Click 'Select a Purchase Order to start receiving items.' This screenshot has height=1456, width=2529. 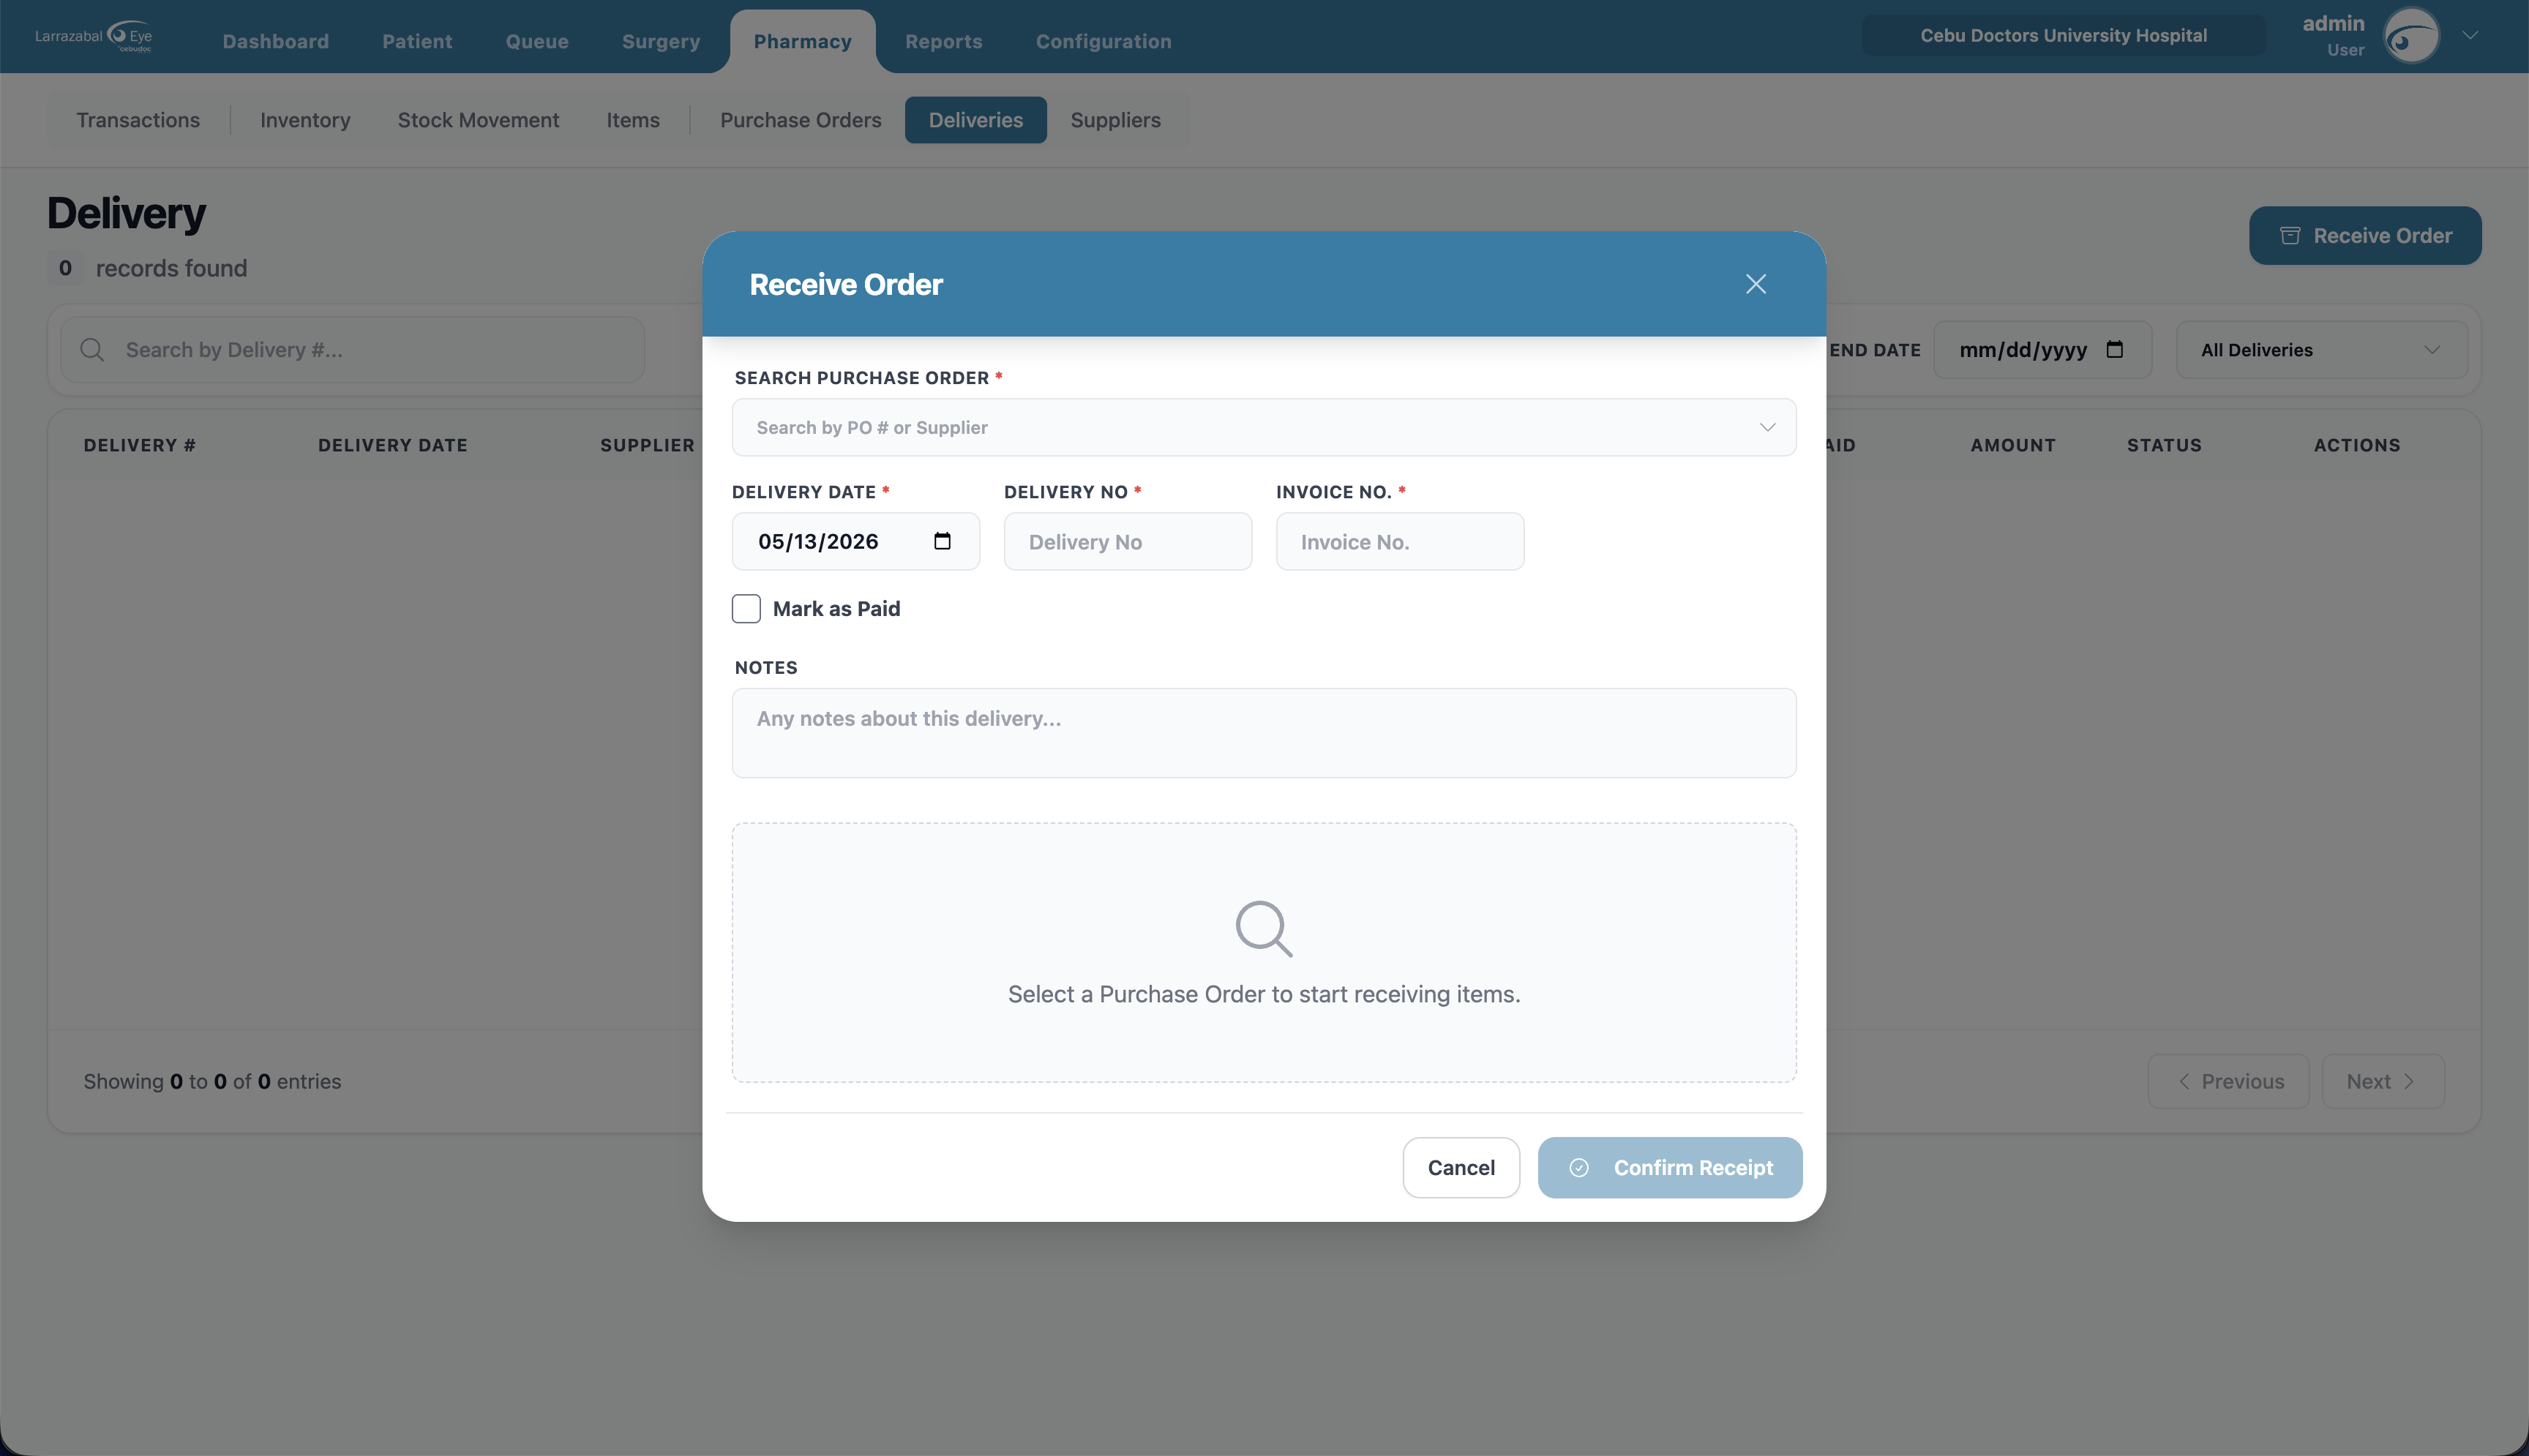pos(1263,994)
